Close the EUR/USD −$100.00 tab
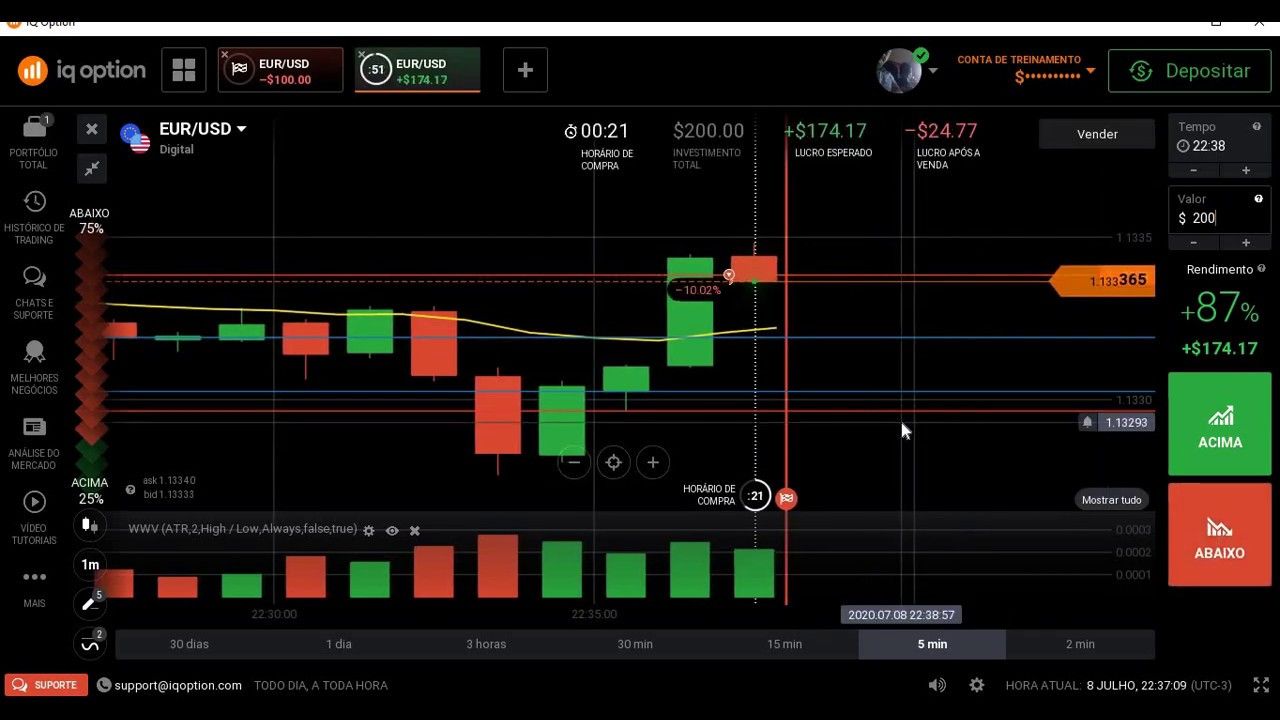Image resolution: width=1280 pixels, height=720 pixels. (x=224, y=54)
